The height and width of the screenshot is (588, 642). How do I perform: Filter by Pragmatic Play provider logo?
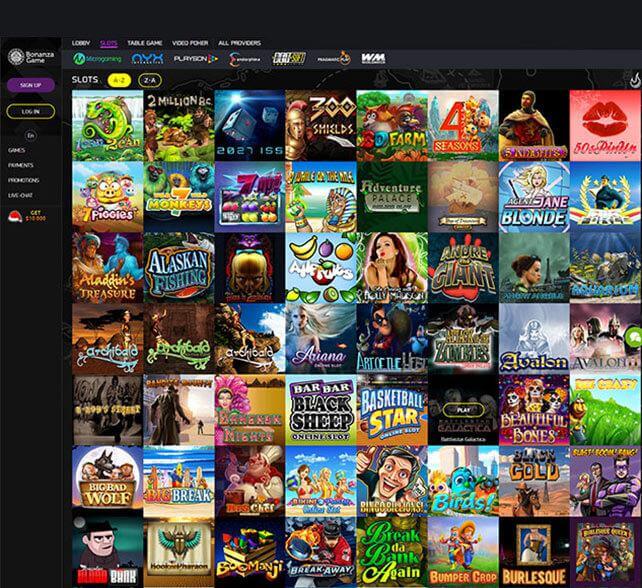click(x=334, y=59)
